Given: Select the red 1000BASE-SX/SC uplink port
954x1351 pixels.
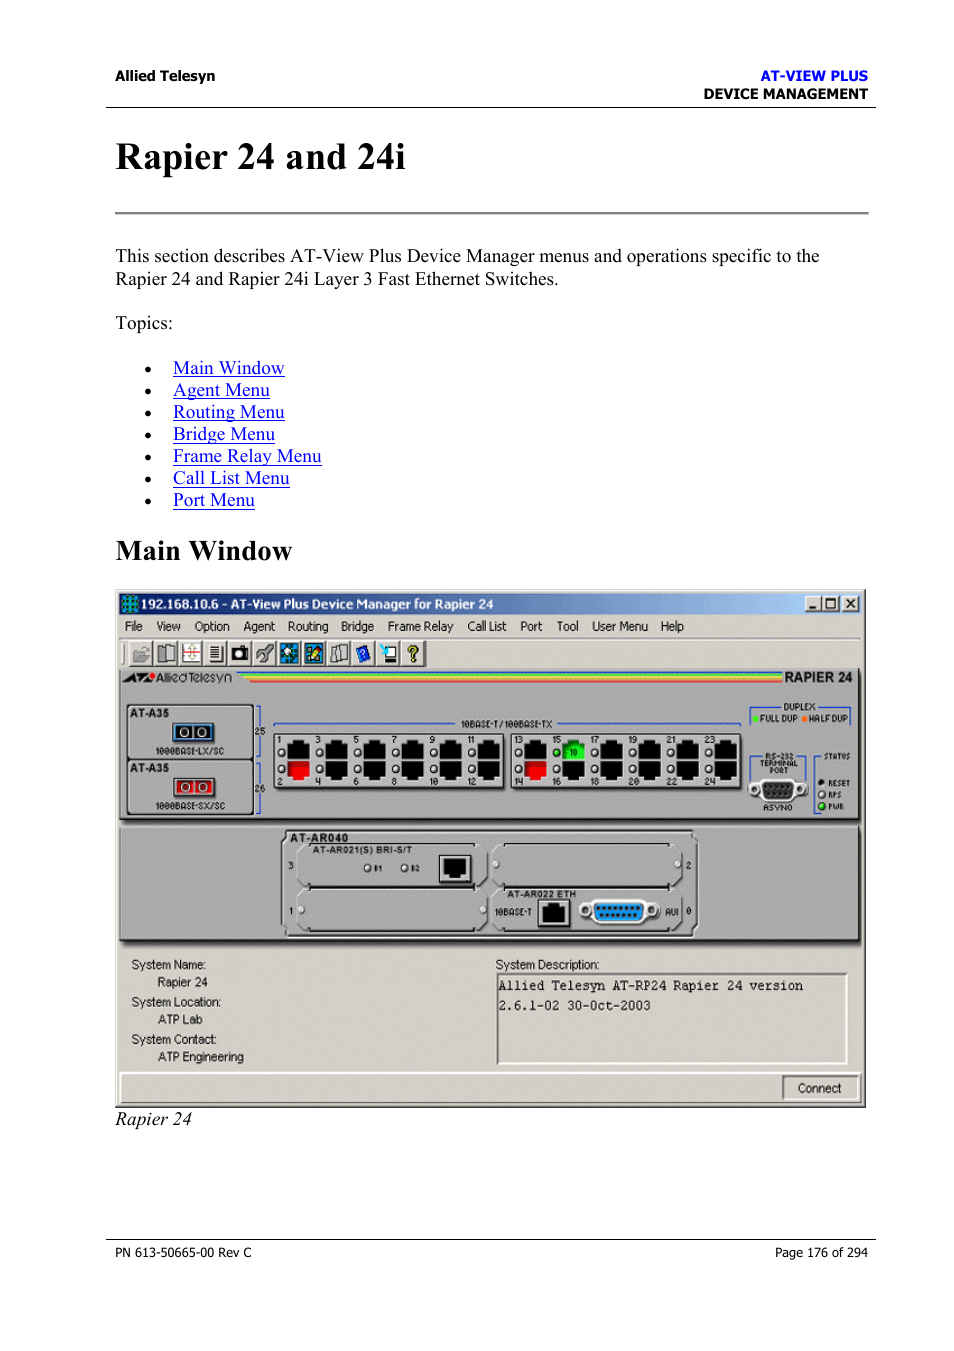Looking at the screenshot, I should [194, 787].
